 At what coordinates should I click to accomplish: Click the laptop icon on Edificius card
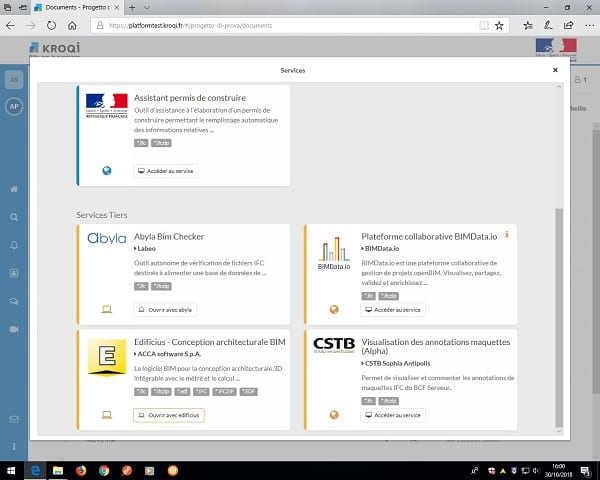click(x=107, y=415)
